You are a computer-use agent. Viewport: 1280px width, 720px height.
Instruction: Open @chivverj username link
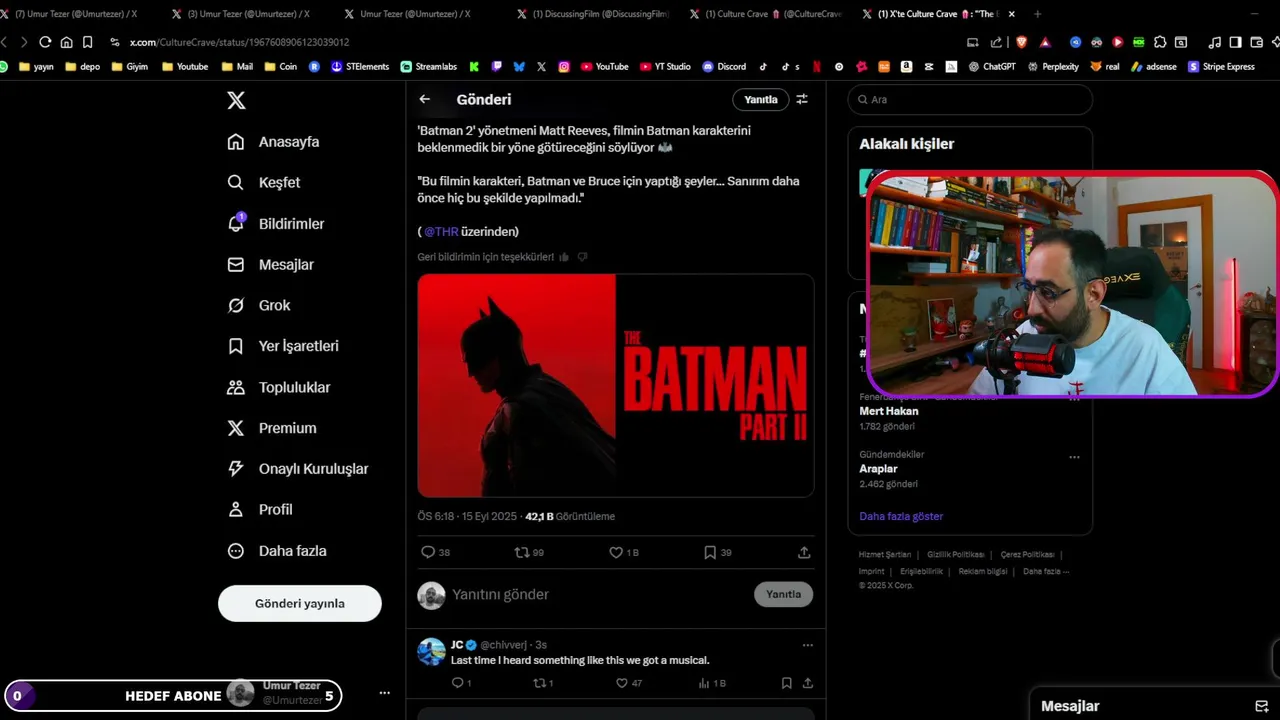tap(505, 645)
